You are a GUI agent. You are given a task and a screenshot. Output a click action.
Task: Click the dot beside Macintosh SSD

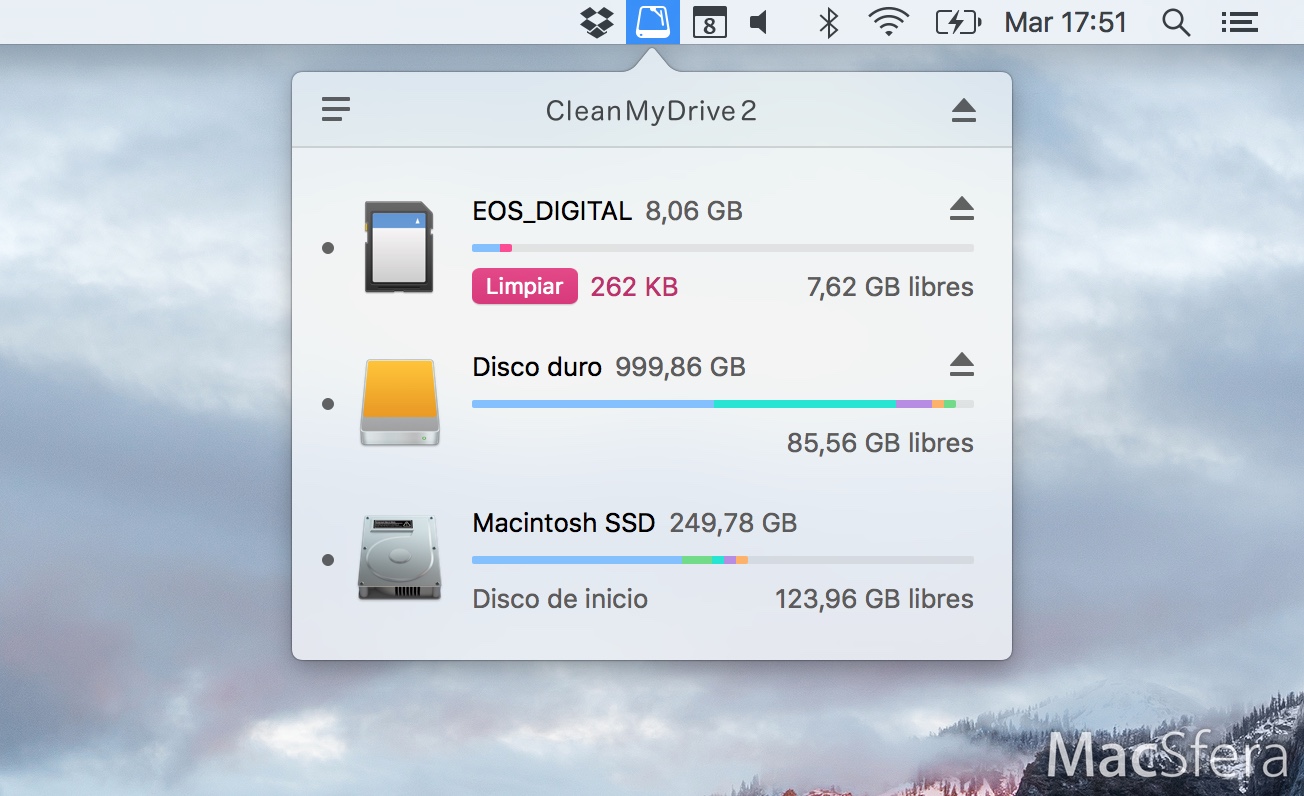click(328, 560)
